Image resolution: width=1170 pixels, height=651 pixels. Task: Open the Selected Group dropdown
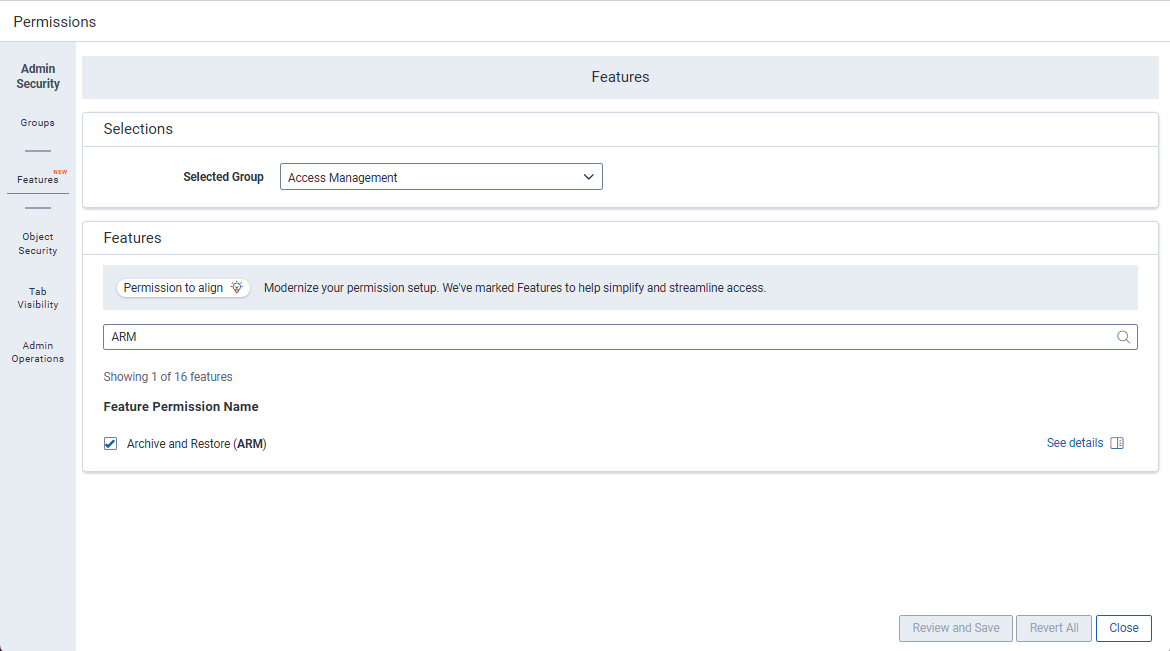[441, 177]
